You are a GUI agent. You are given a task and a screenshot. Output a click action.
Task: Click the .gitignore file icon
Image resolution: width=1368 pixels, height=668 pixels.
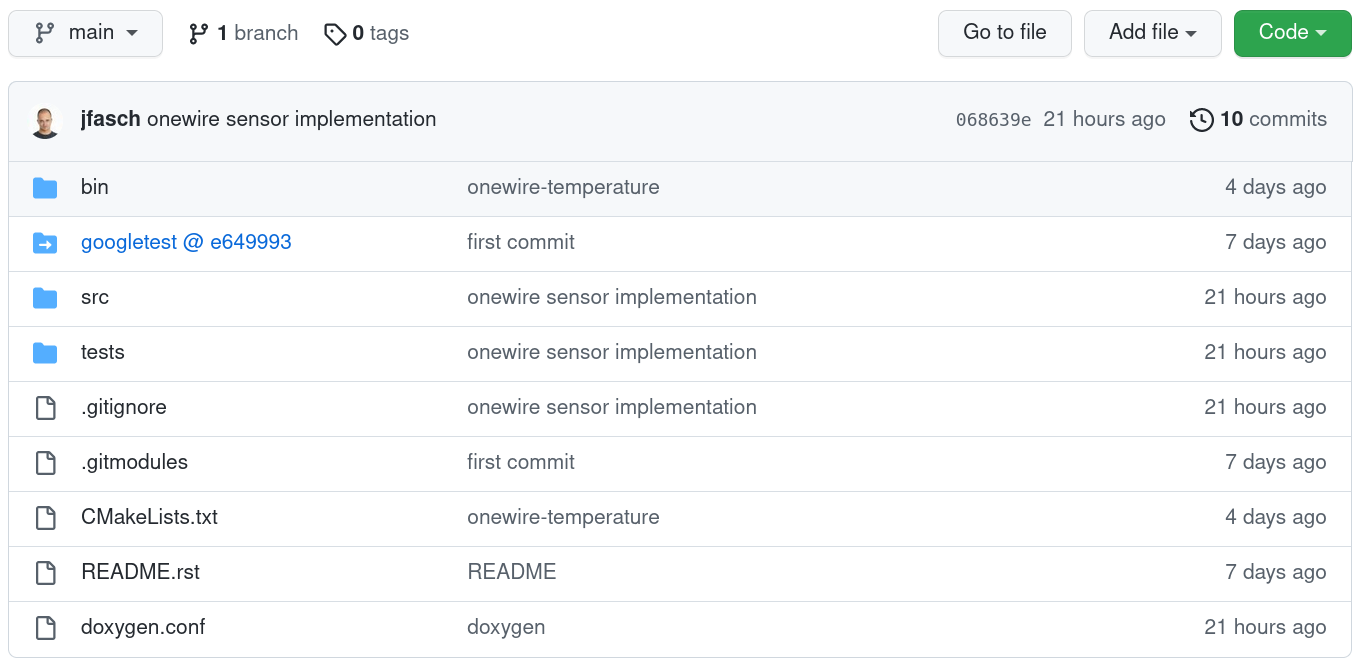point(45,408)
